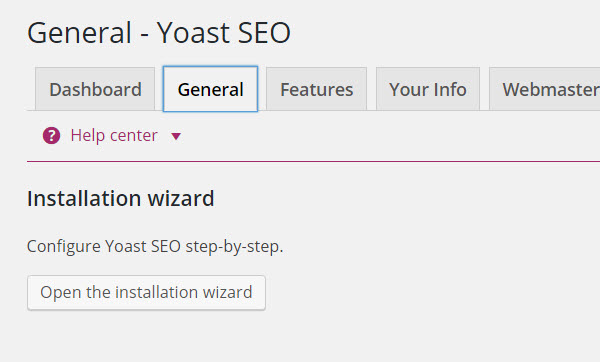Click the purple divider line under Help center

pyautogui.click(x=313, y=161)
